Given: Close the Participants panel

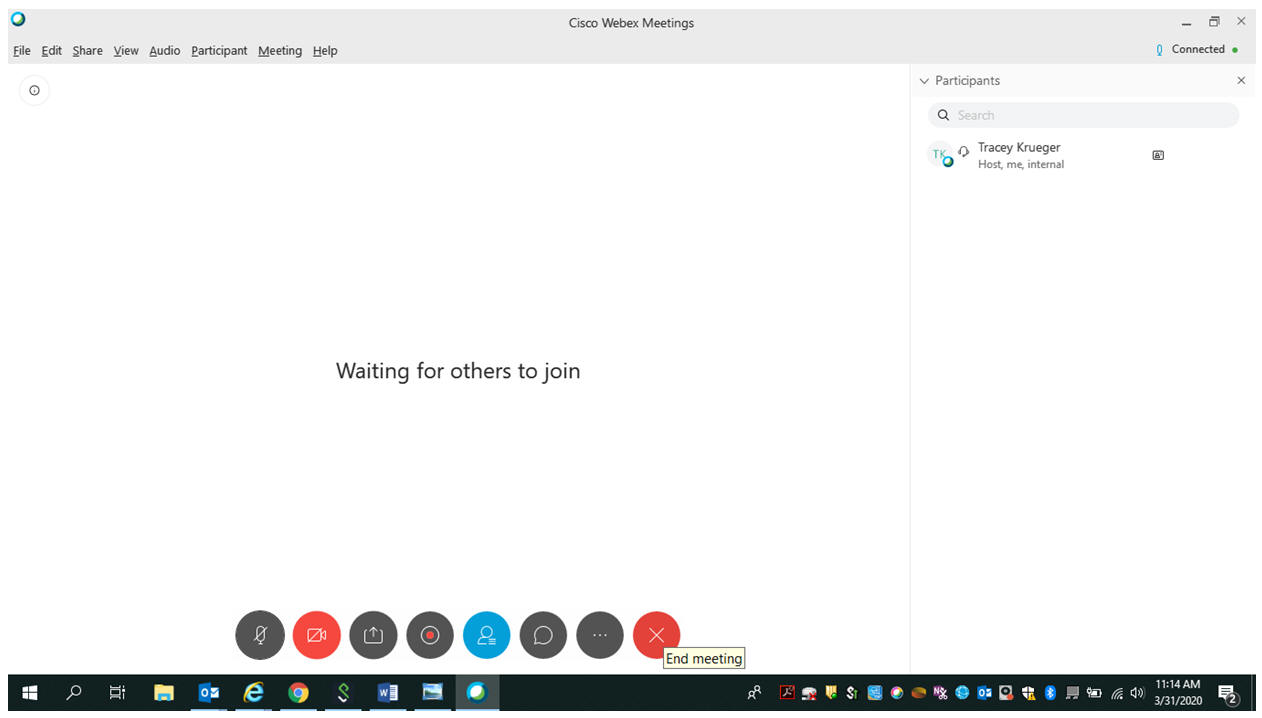Looking at the screenshot, I should pos(1241,81).
